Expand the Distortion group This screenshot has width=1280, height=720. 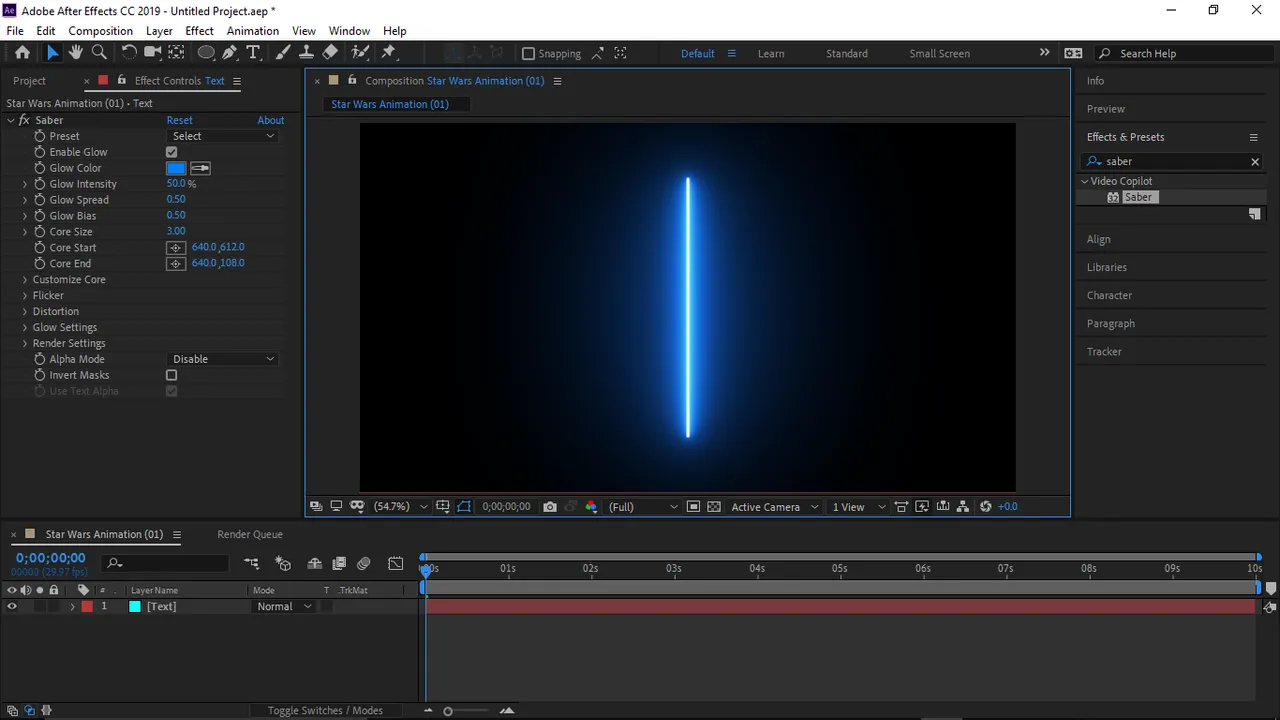[x=25, y=312]
